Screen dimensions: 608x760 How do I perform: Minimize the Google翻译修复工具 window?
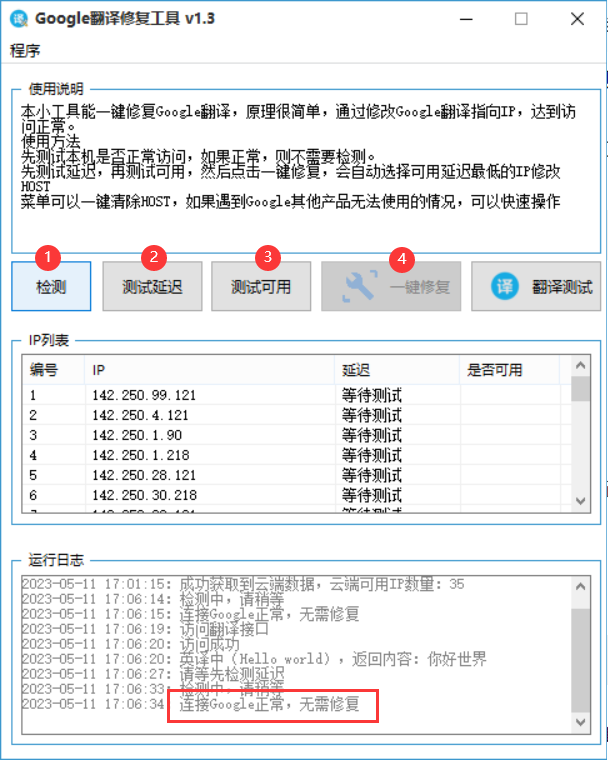coord(466,19)
